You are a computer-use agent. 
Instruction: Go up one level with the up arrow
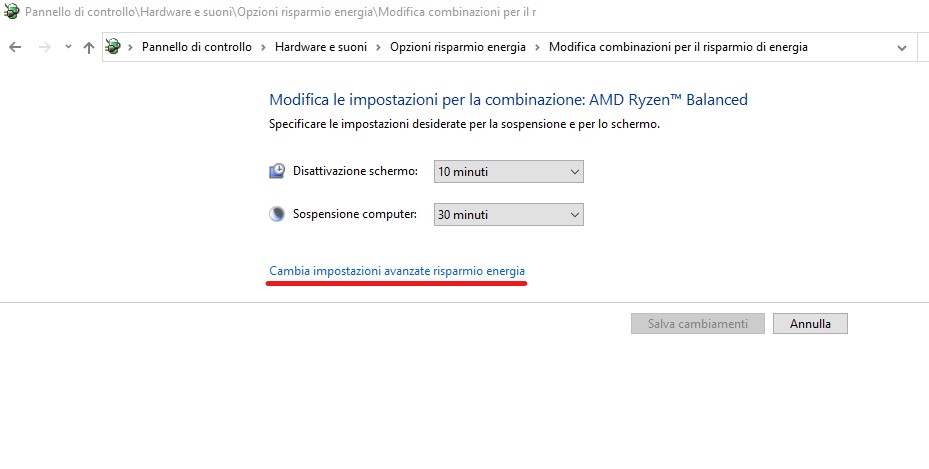click(89, 47)
